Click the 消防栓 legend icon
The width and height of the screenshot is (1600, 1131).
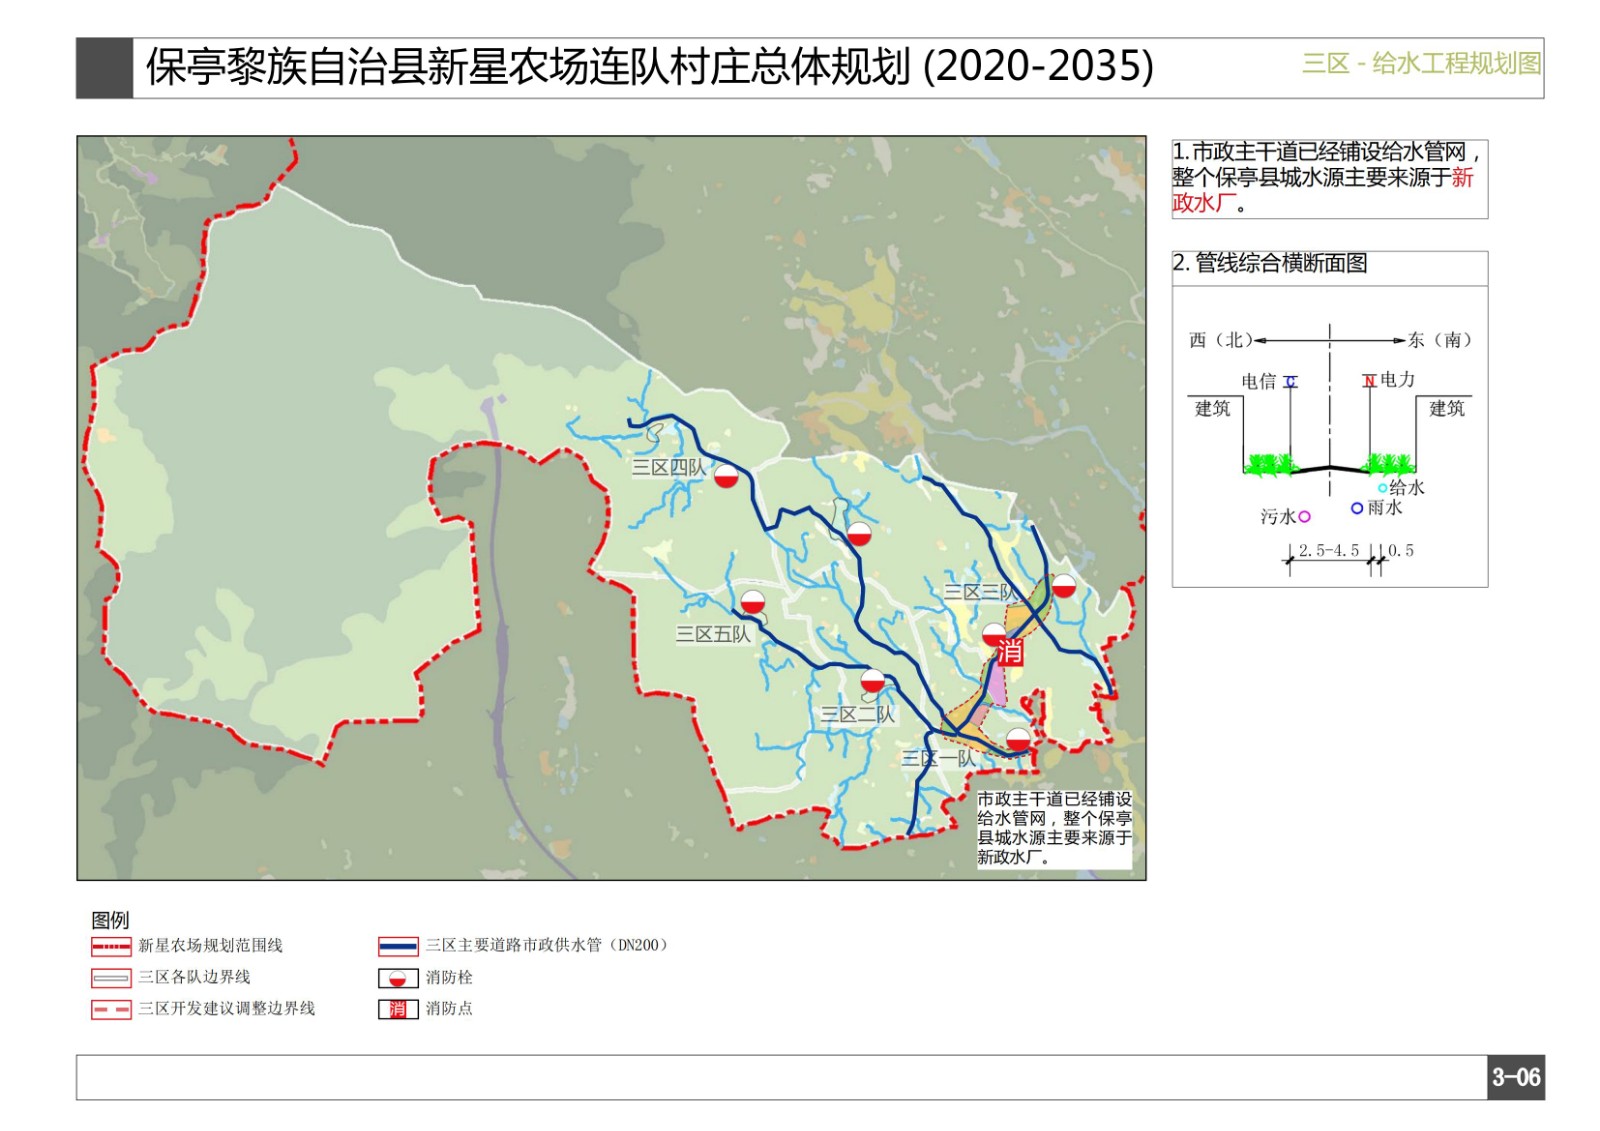(397, 978)
